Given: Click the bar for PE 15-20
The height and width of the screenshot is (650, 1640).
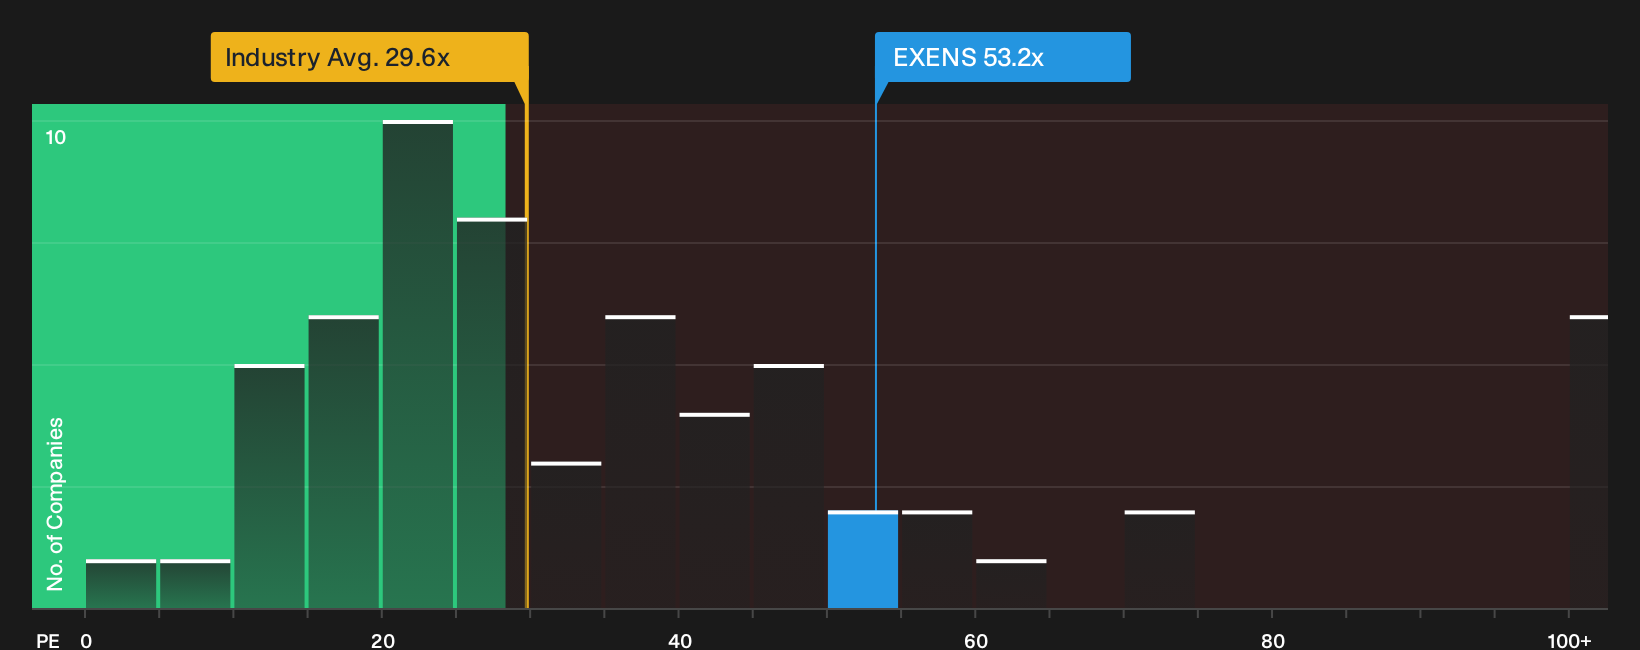Looking at the screenshot, I should click(x=344, y=462).
